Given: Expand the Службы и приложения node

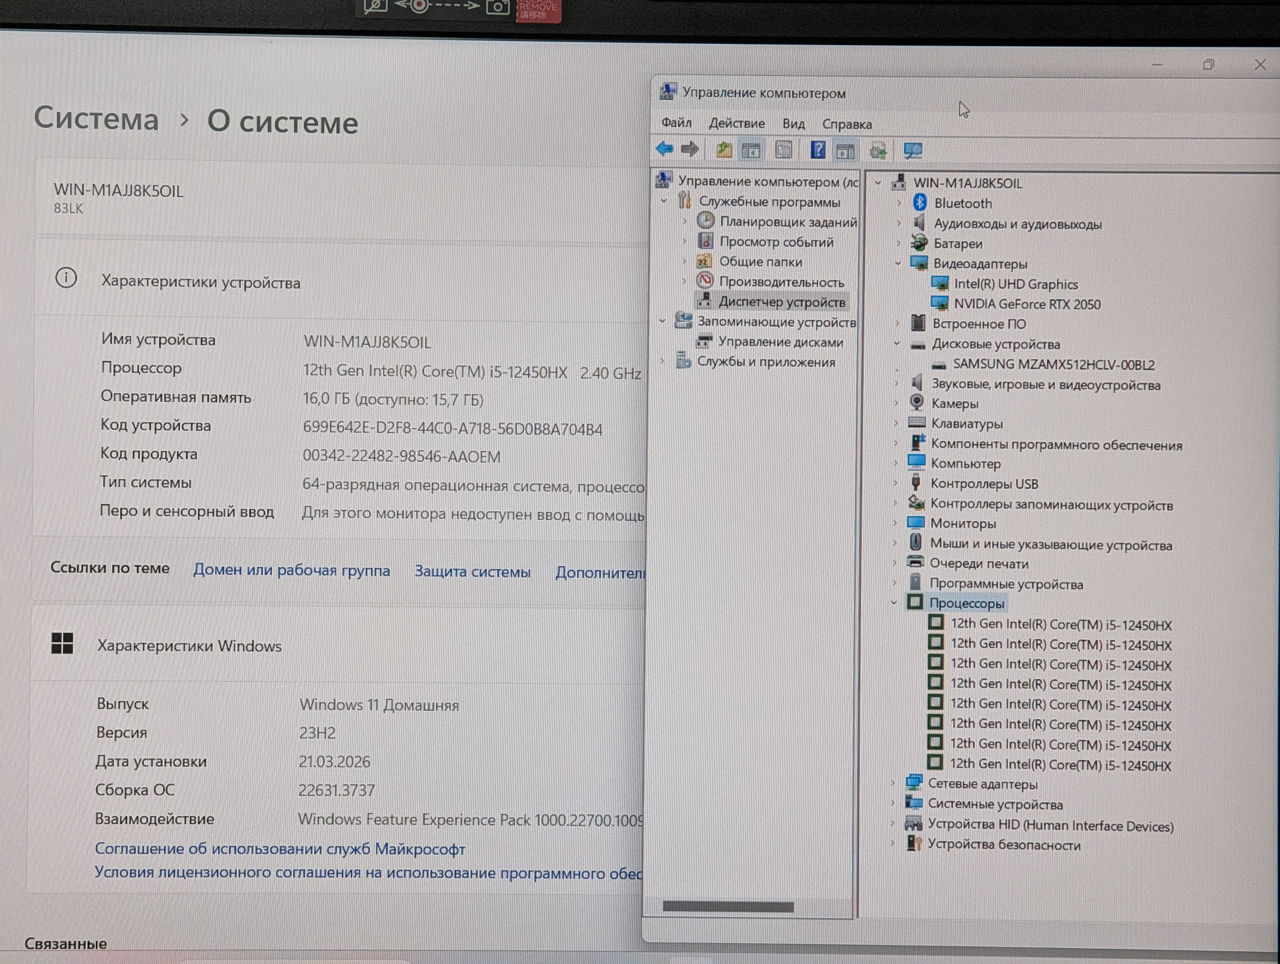Looking at the screenshot, I should [662, 361].
